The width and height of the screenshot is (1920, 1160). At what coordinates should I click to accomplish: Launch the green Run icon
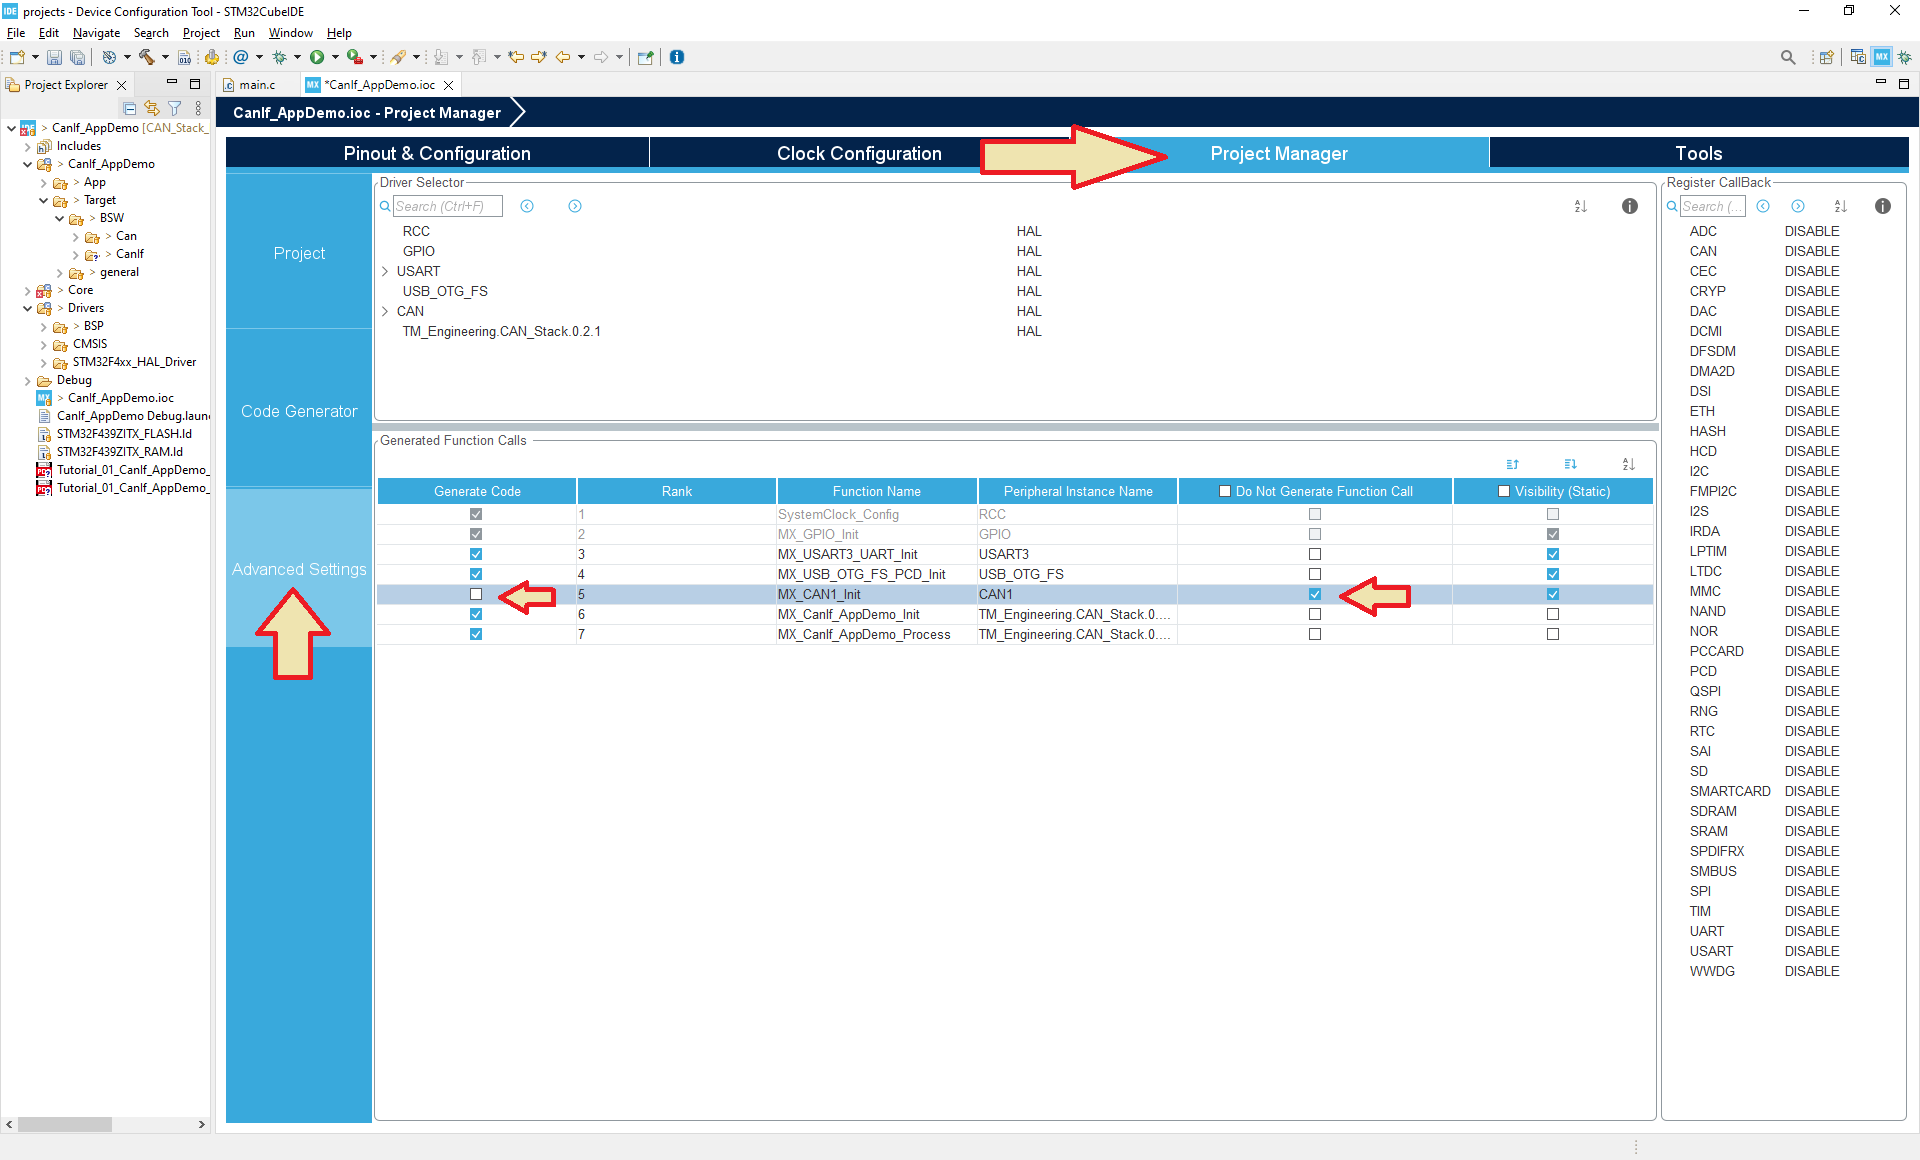[x=317, y=57]
